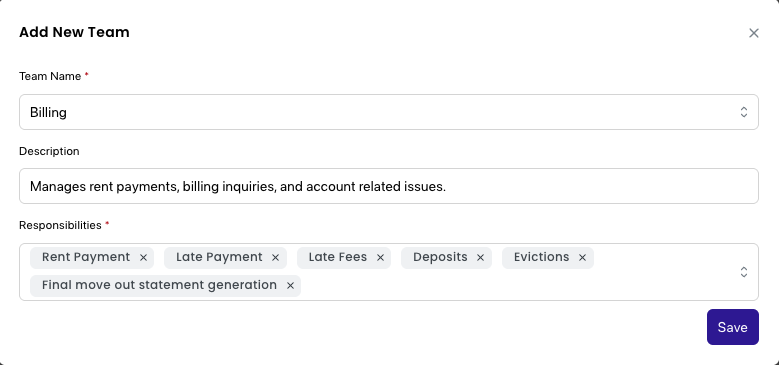Remove the Evictions responsibility
The height and width of the screenshot is (365, 779).
[x=582, y=258]
